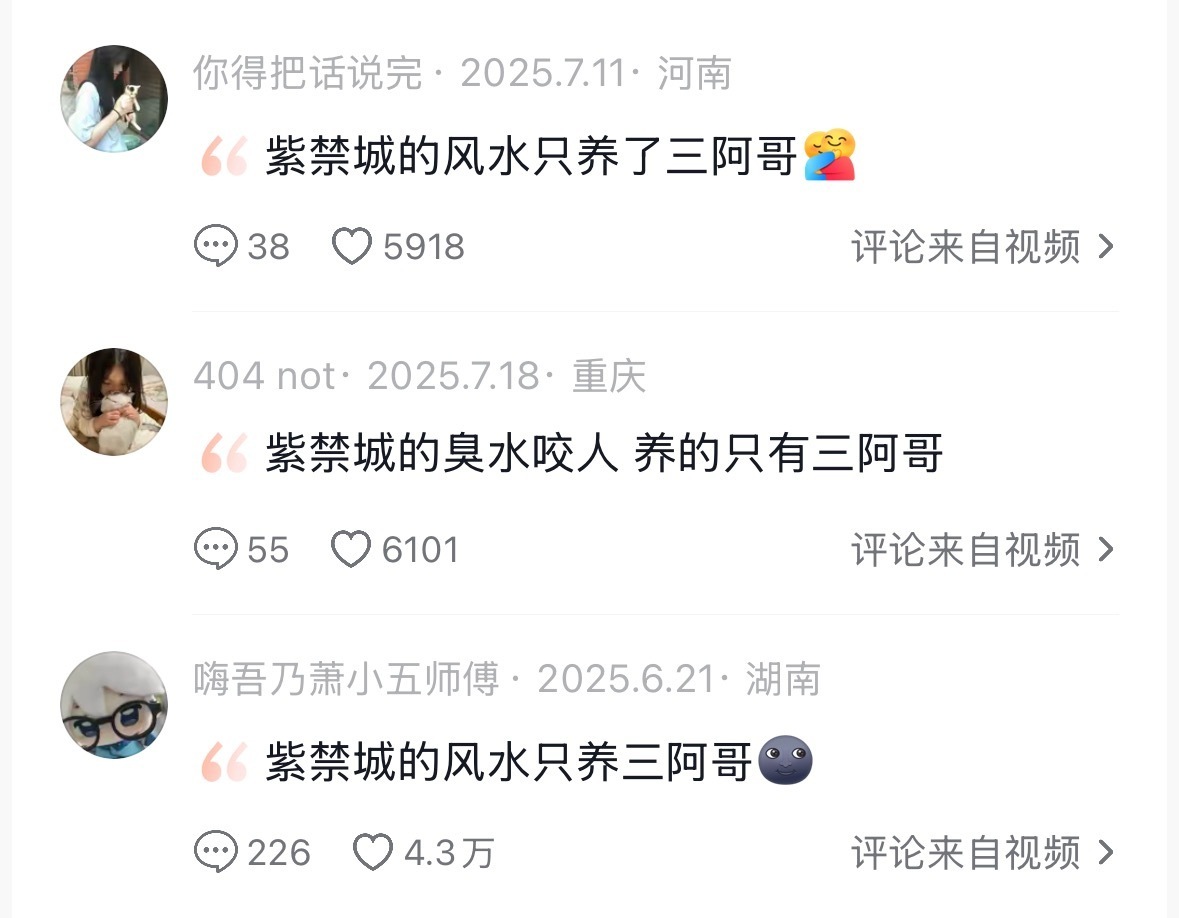
Task: Open the chevron beside the second 评论来自视频
Action: [1105, 550]
